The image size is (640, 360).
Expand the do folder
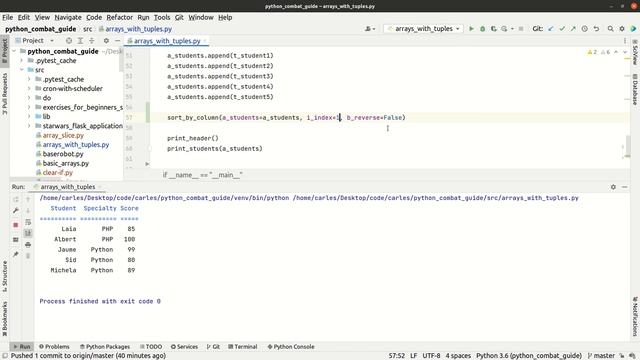point(29,98)
